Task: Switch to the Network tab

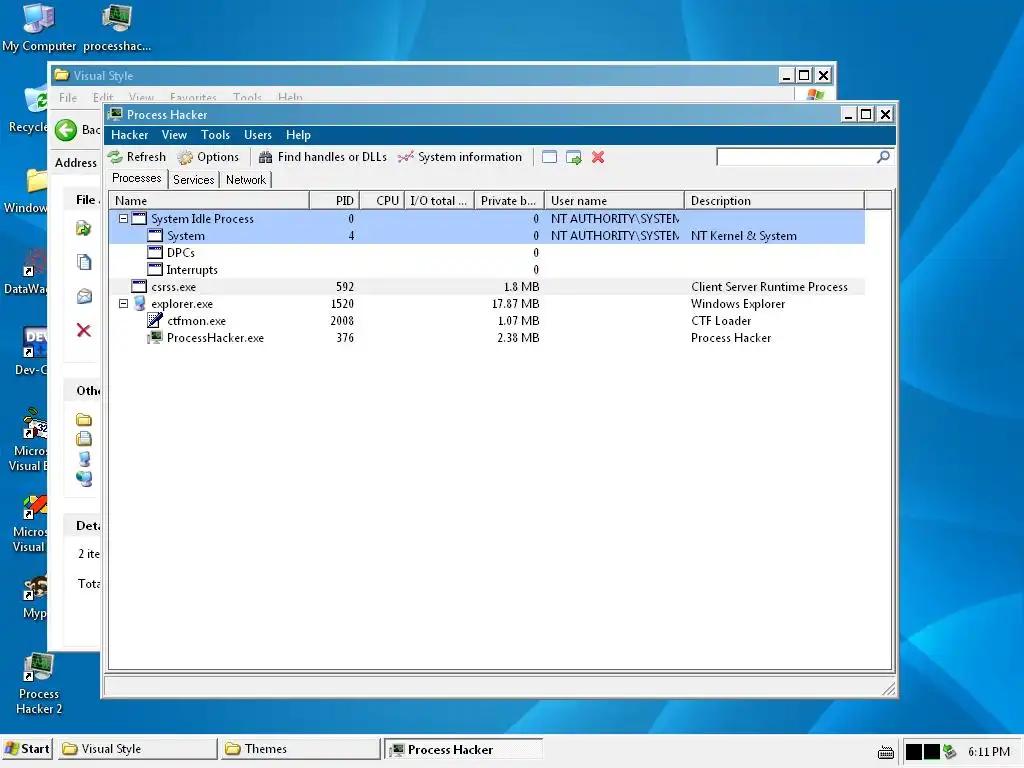Action: tap(246, 180)
